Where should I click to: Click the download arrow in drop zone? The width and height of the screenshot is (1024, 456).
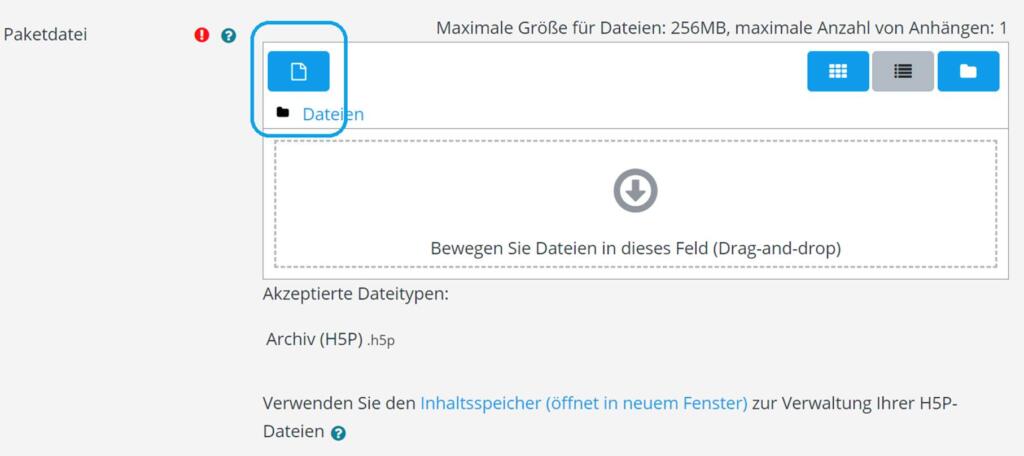[x=635, y=190]
